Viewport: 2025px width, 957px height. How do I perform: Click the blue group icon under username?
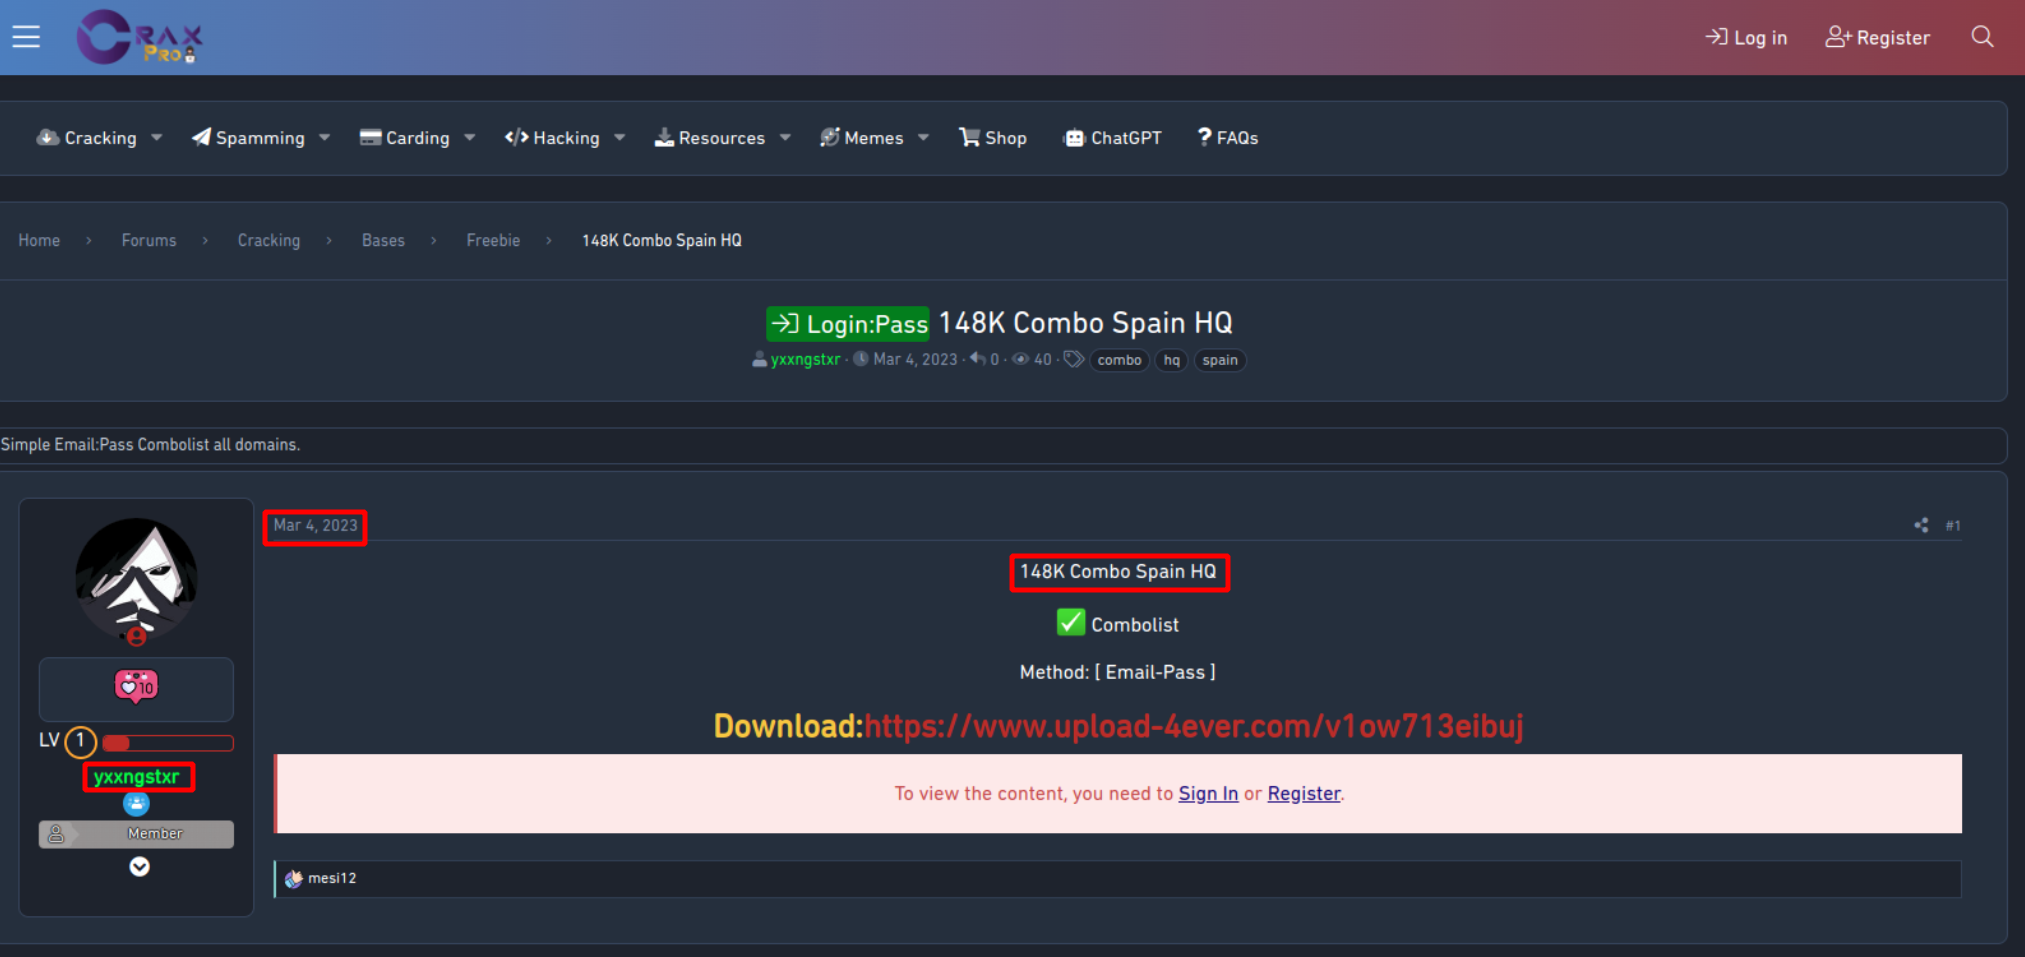(x=136, y=804)
